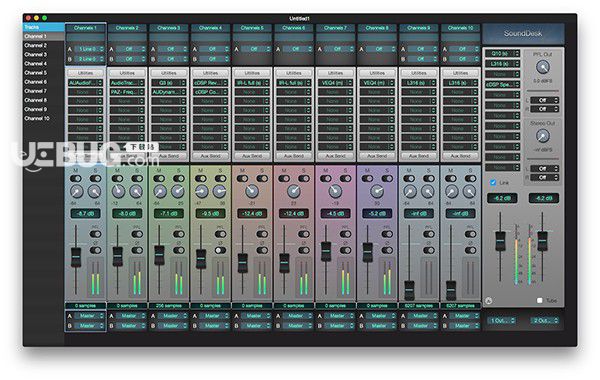Image resolution: width=600 pixels, height=380 pixels.
Task: Mute Channel 7 with its M toggle
Action: [x=326, y=178]
